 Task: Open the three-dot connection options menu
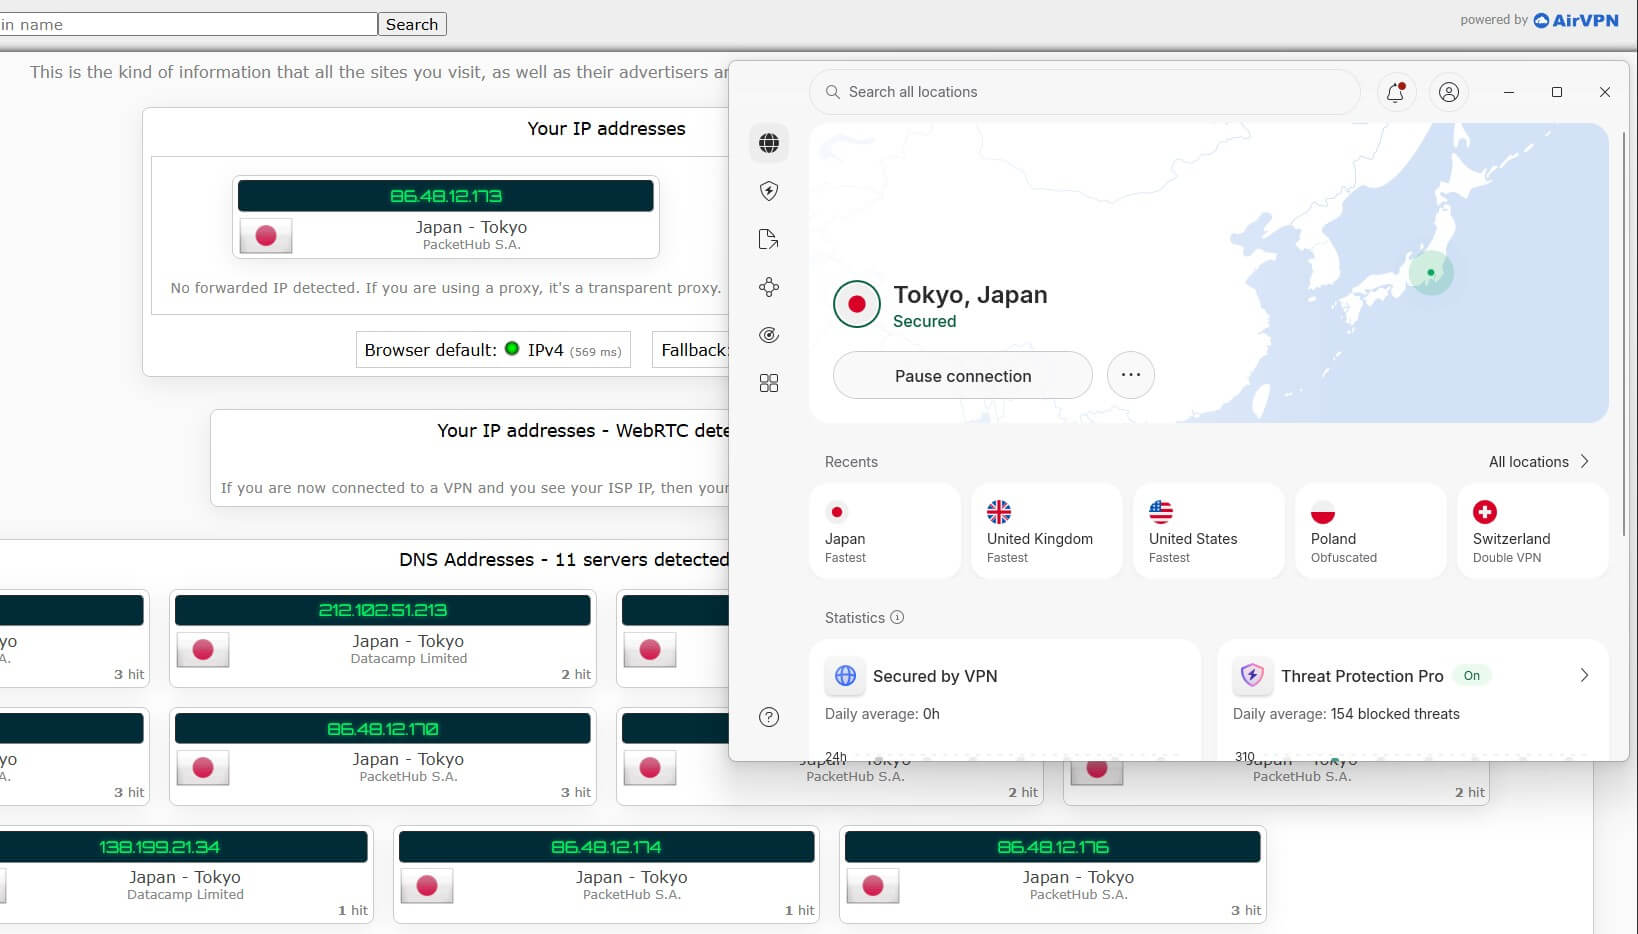click(x=1131, y=375)
